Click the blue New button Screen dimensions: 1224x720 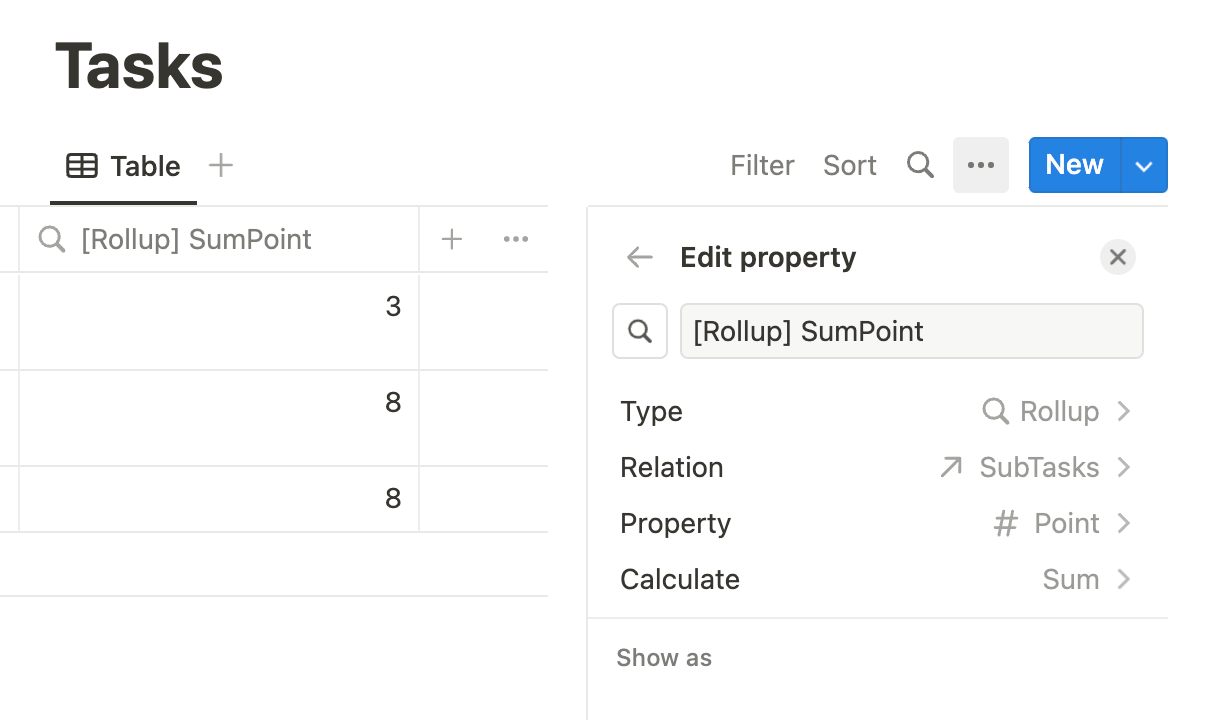(1074, 165)
